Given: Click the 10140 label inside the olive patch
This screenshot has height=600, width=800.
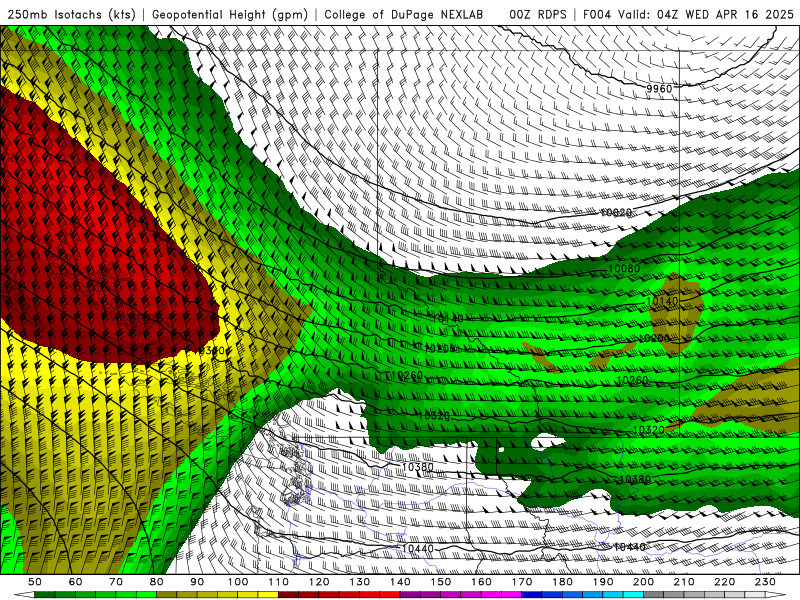Looking at the screenshot, I should [x=662, y=302].
